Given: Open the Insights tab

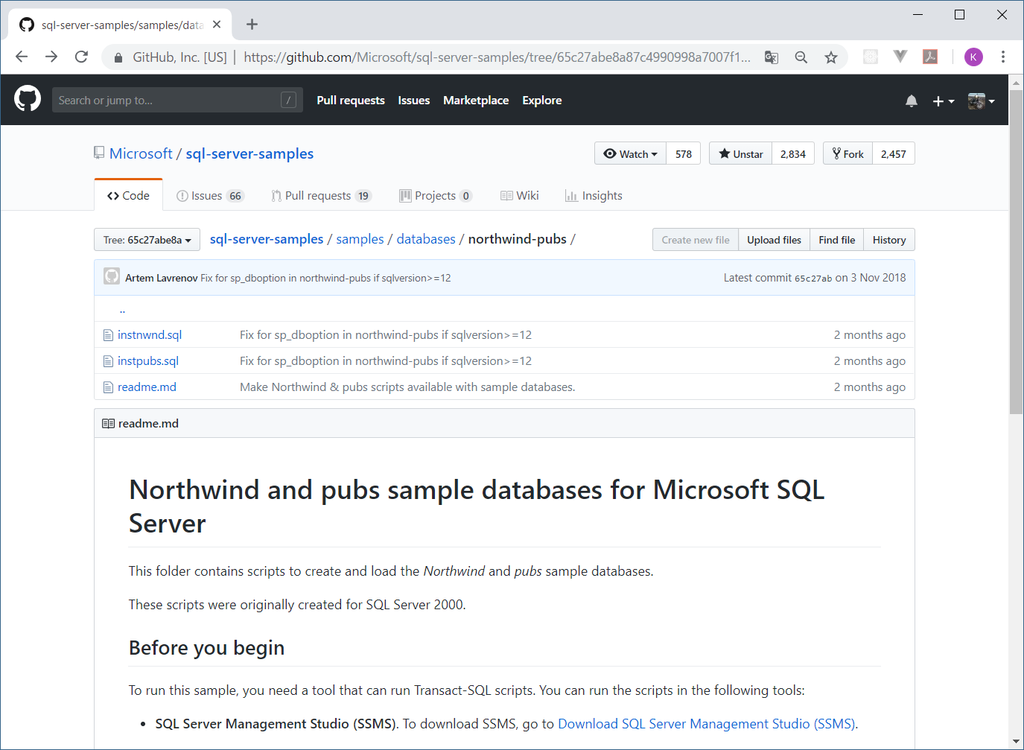Looking at the screenshot, I should (594, 195).
